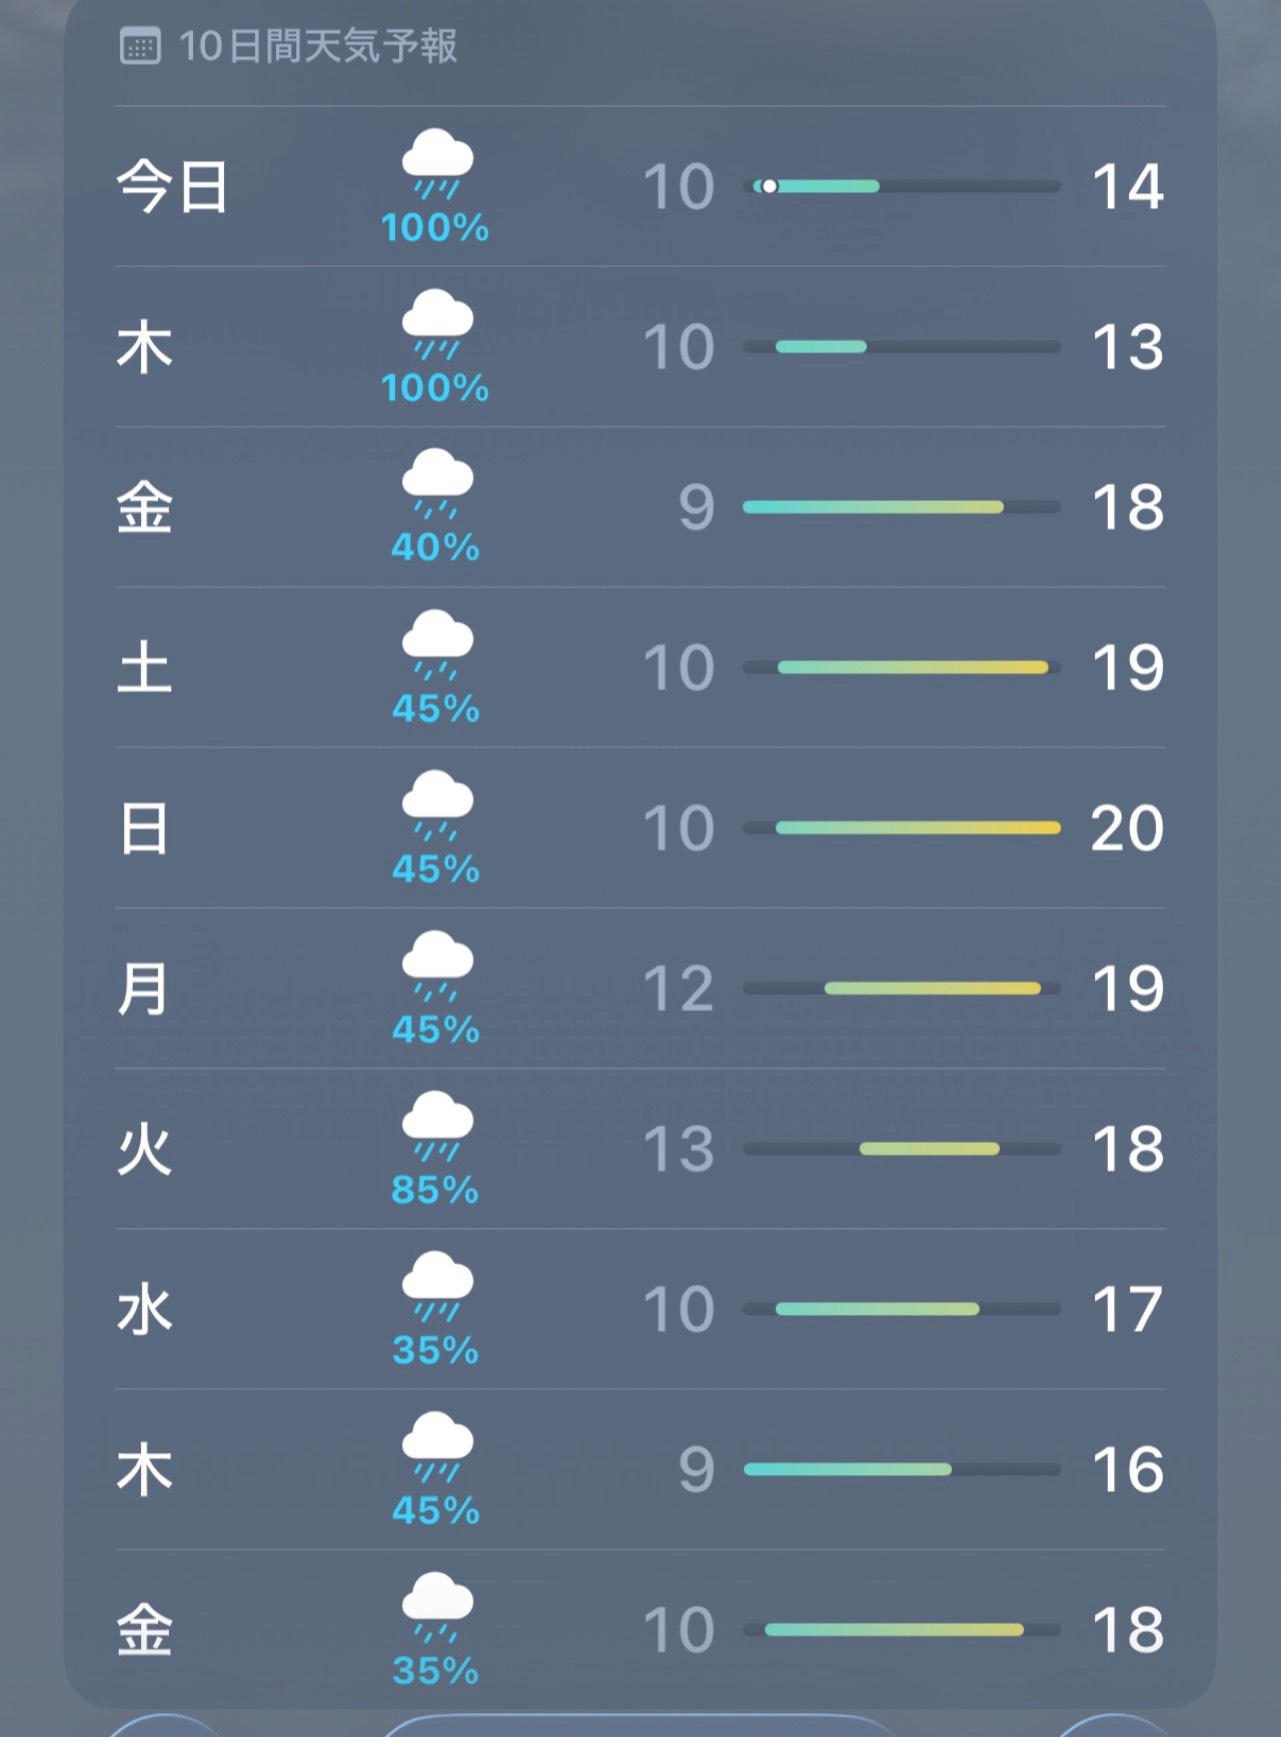Tap the high temperature 16

(x=1128, y=1470)
